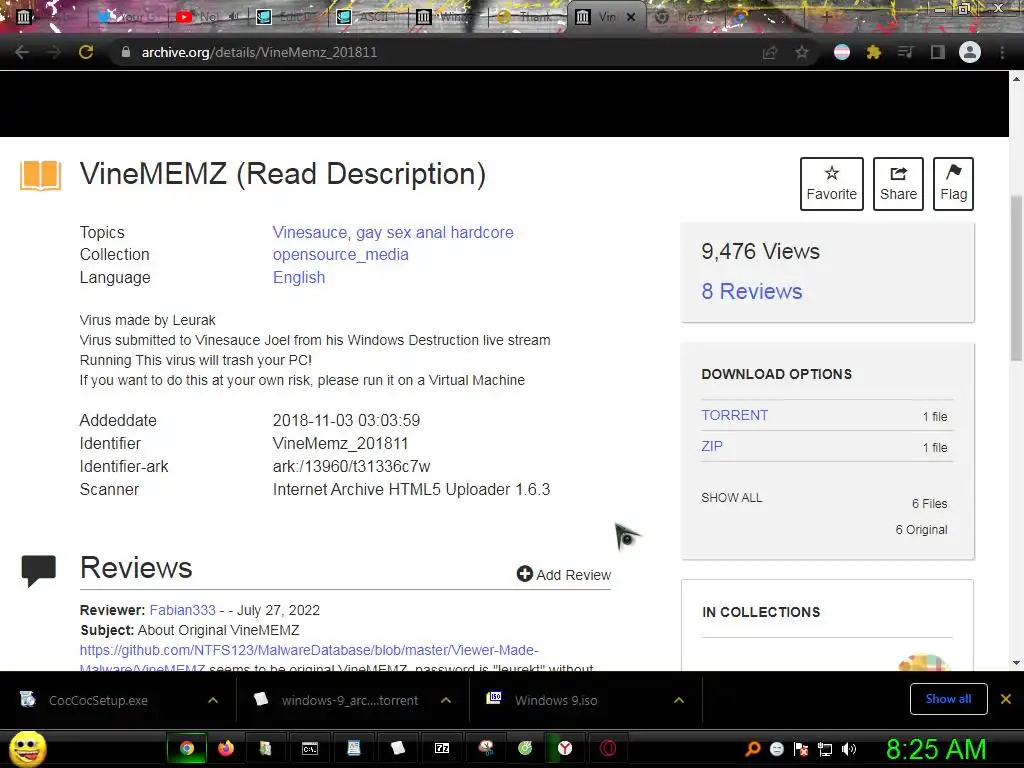Image resolution: width=1024 pixels, height=768 pixels.
Task: Open the CocCocSetup.exe downloaded file
Action: 98,700
